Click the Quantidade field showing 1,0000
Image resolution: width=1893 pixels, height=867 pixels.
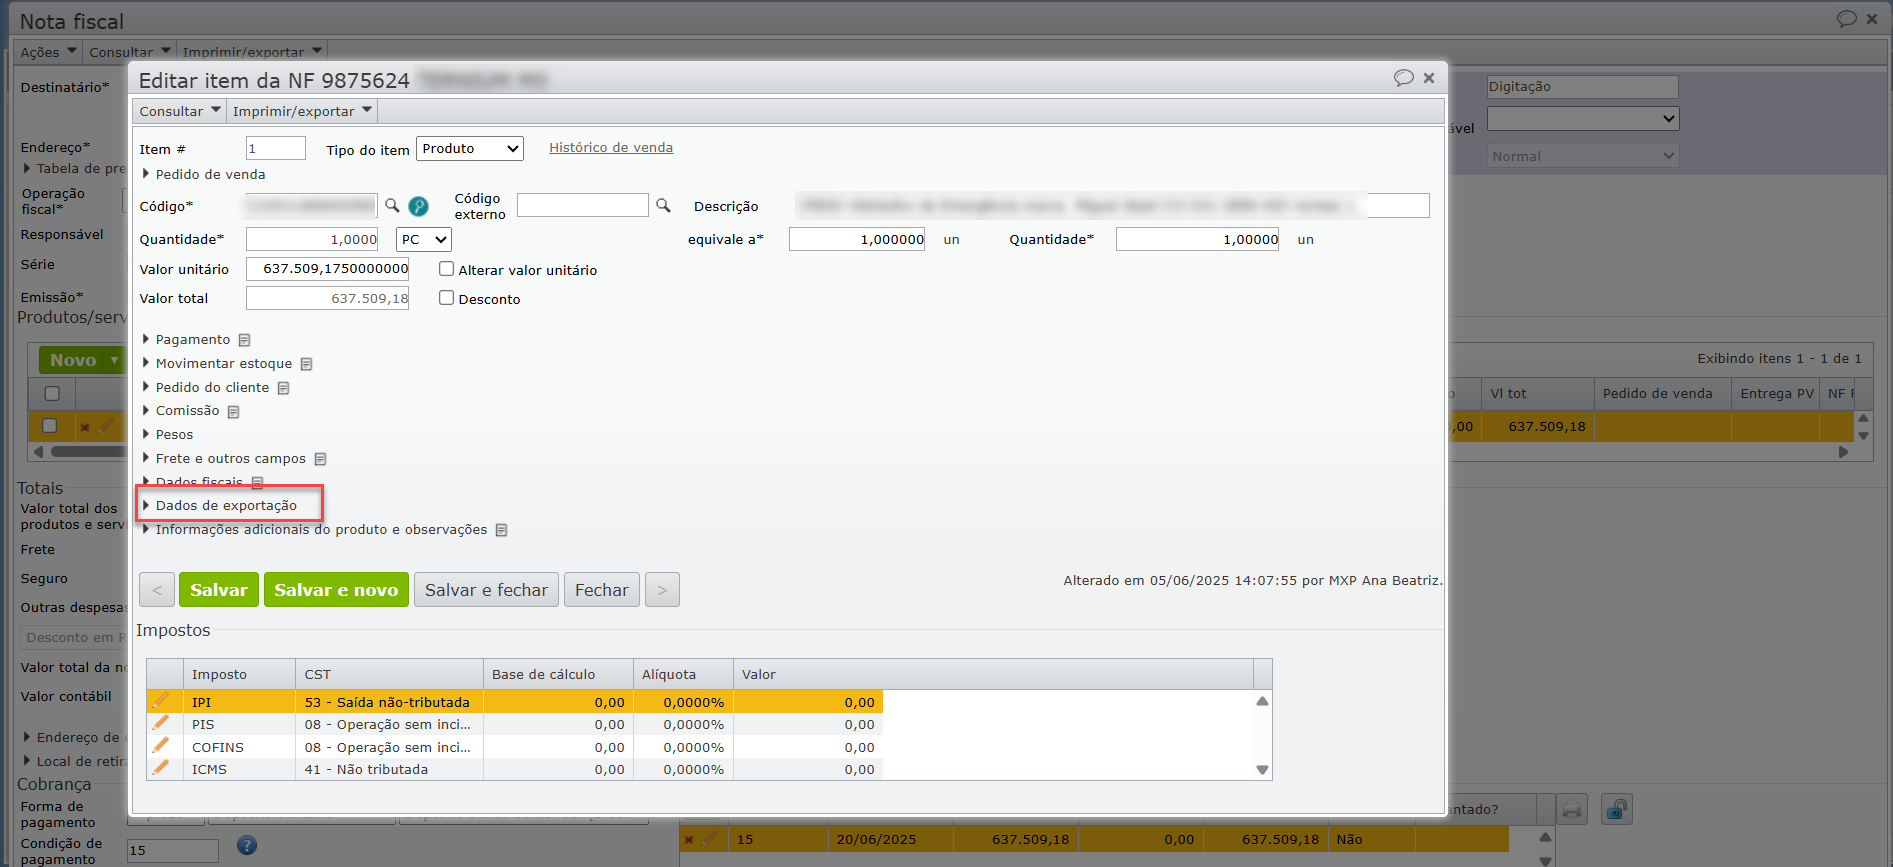(x=312, y=240)
